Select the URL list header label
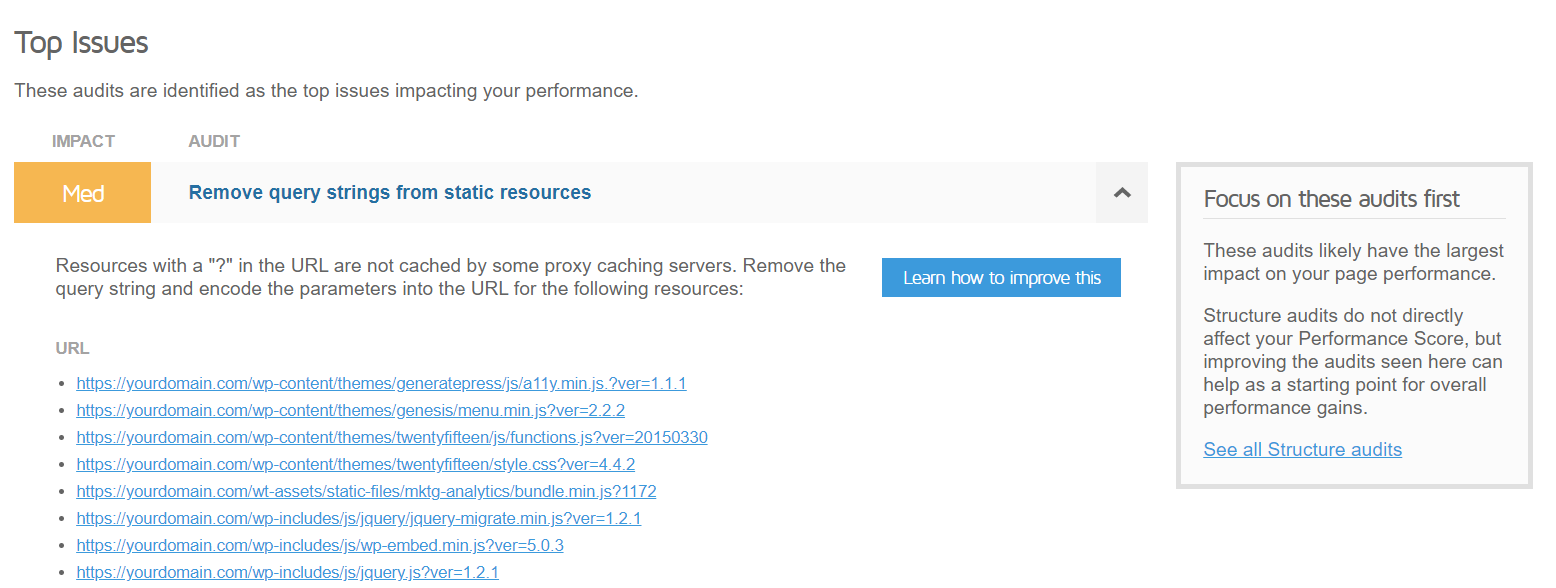This screenshot has width=1556, height=588. 72,348
